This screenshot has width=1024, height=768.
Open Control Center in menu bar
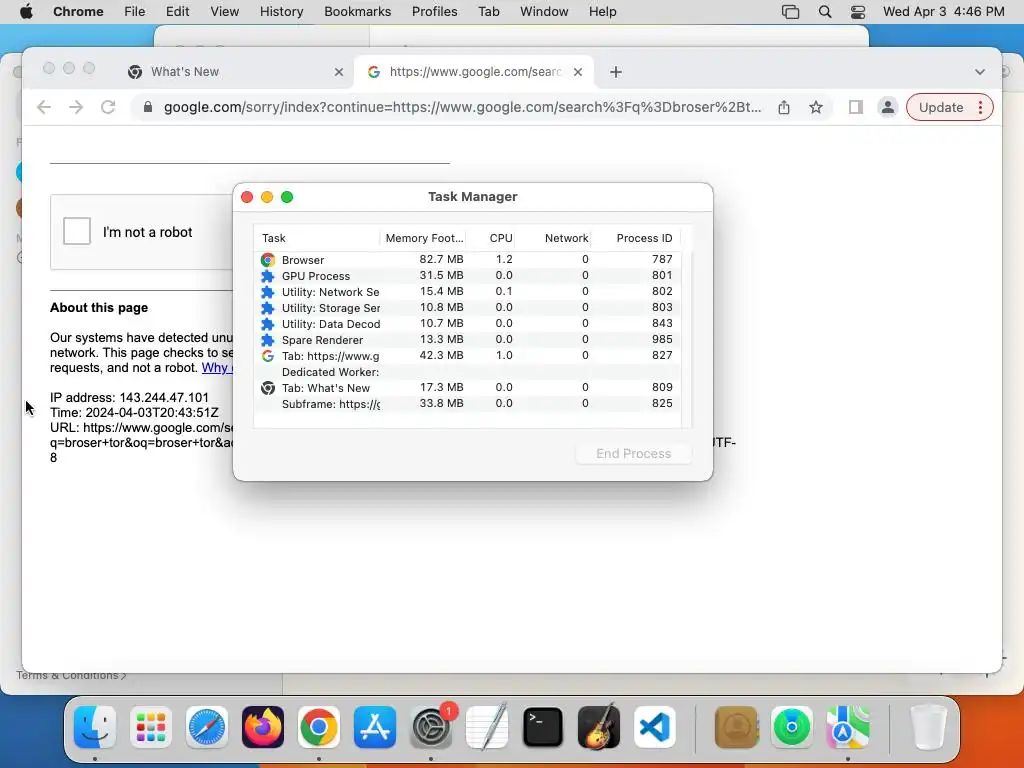tap(858, 12)
